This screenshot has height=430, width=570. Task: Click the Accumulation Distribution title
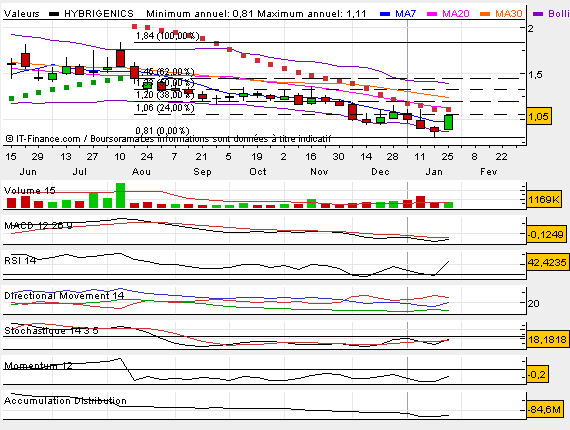[x=65, y=401]
